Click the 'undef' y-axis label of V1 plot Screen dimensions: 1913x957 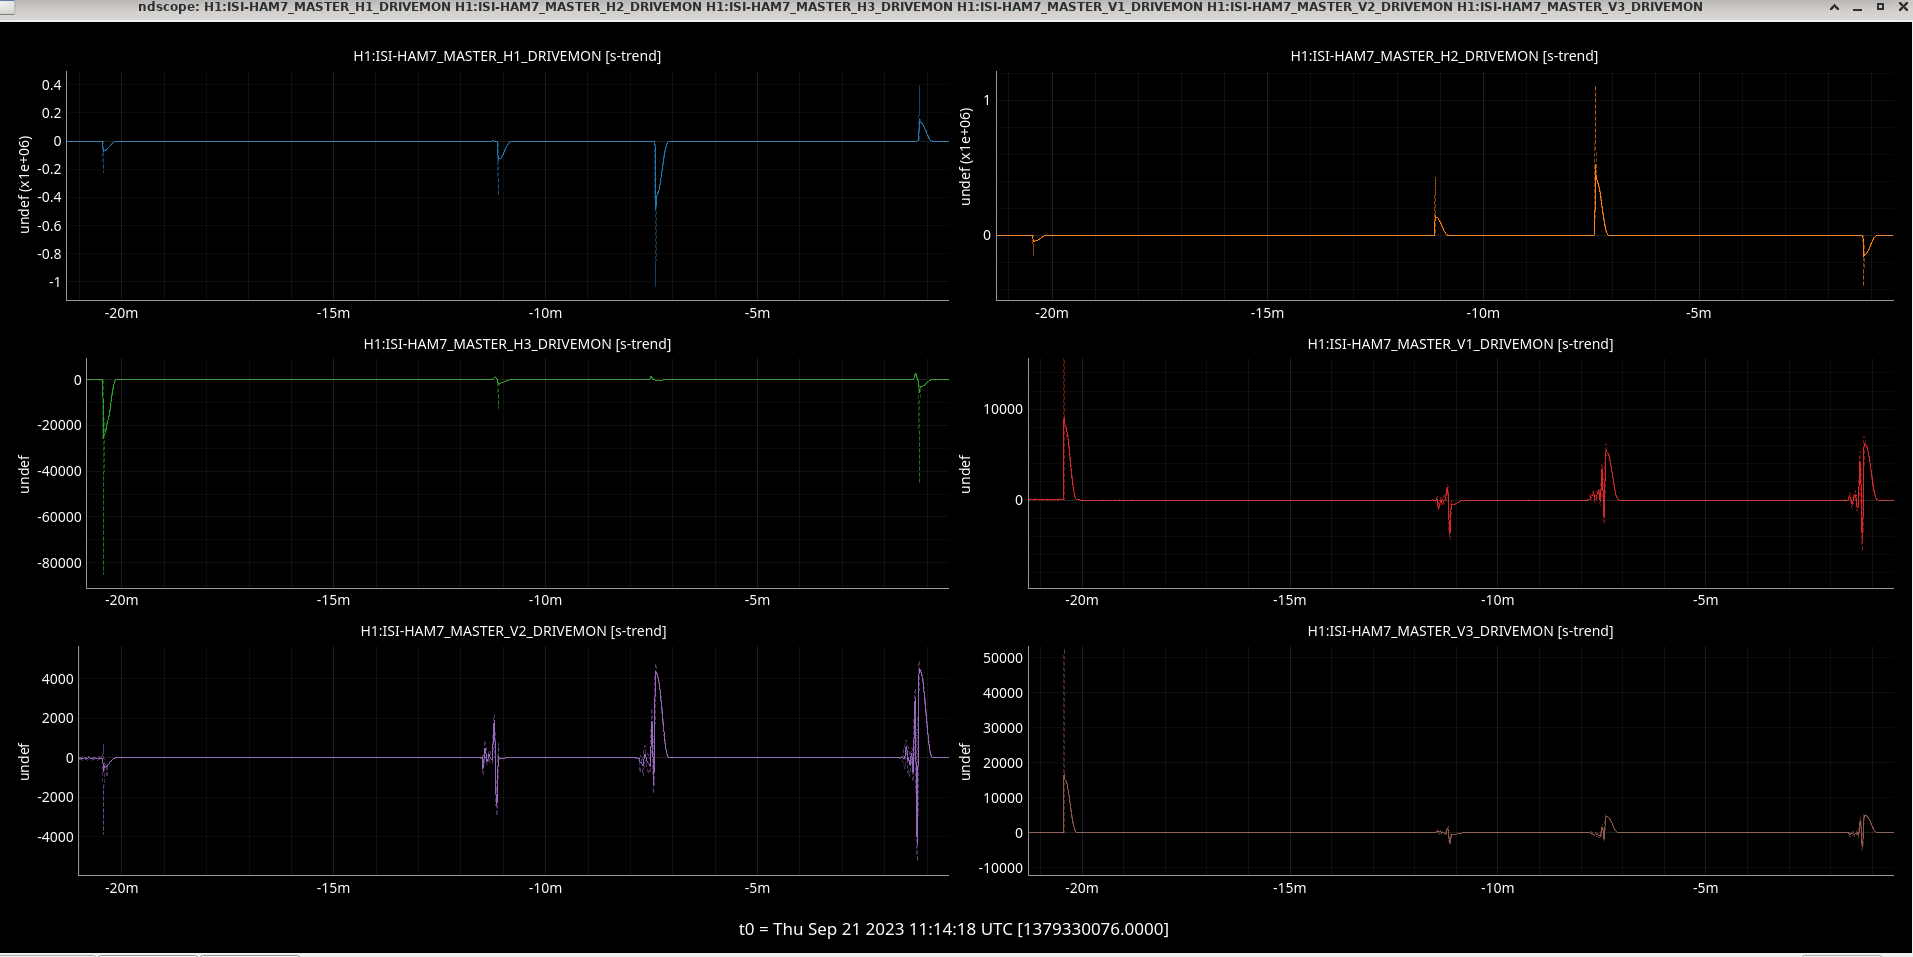pos(965,474)
